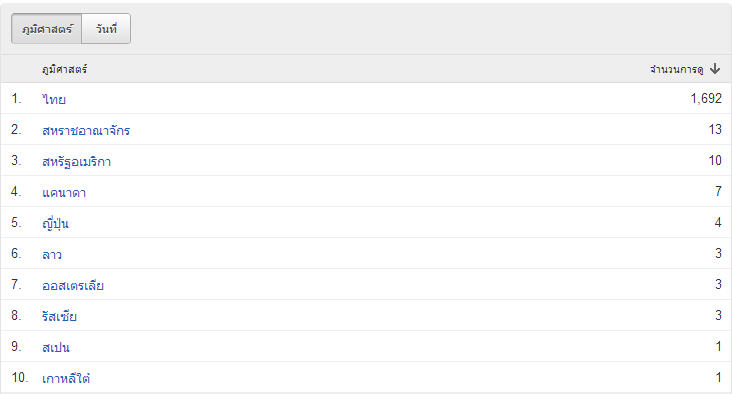Open the ญี่ปุ่น link

(55, 223)
